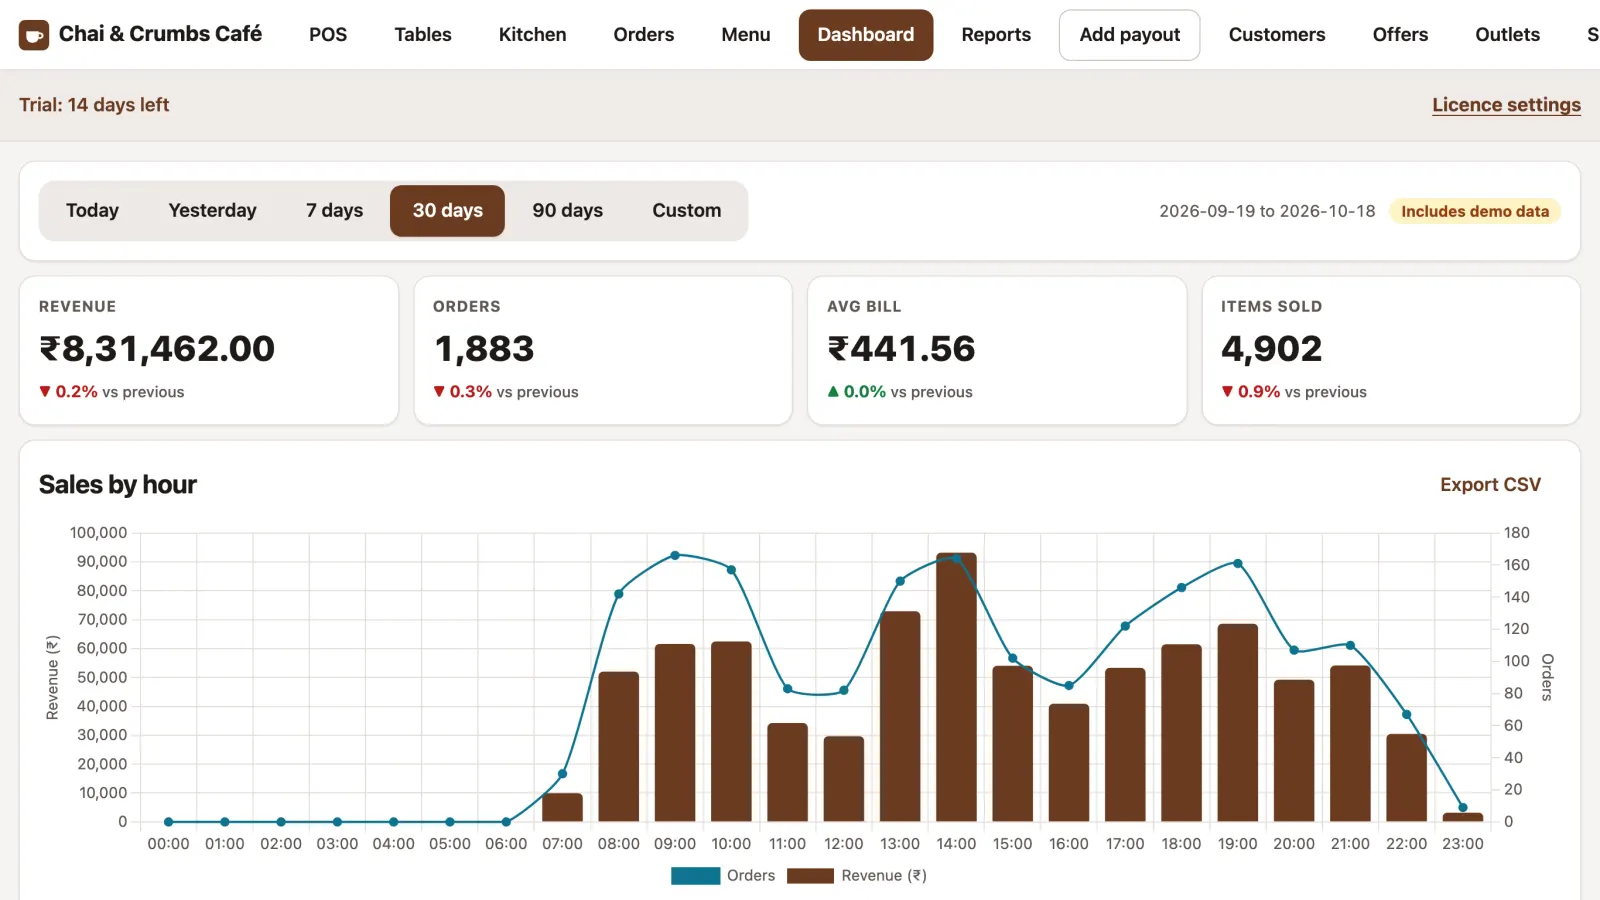The height and width of the screenshot is (900, 1600).
Task: Go to Tables in the navigation
Action: (x=423, y=35)
